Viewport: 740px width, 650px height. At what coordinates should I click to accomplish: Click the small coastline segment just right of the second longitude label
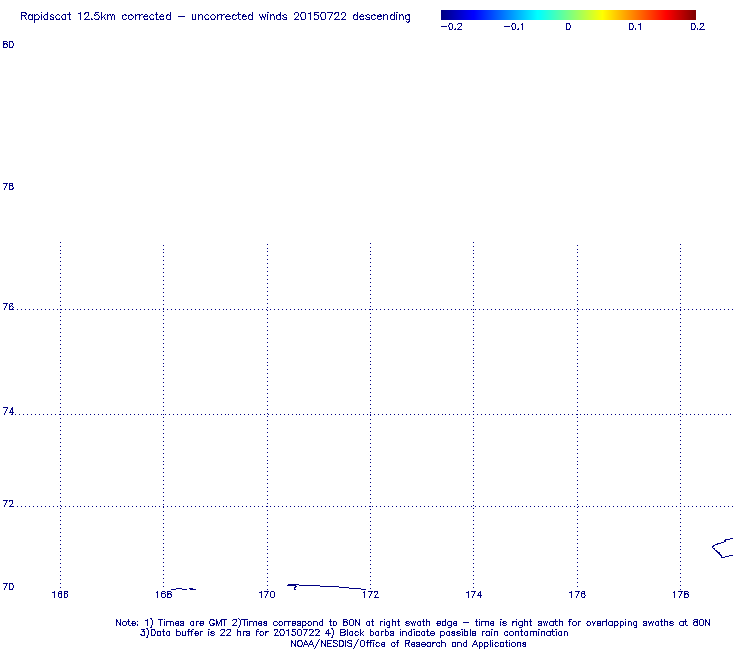(x=183, y=589)
